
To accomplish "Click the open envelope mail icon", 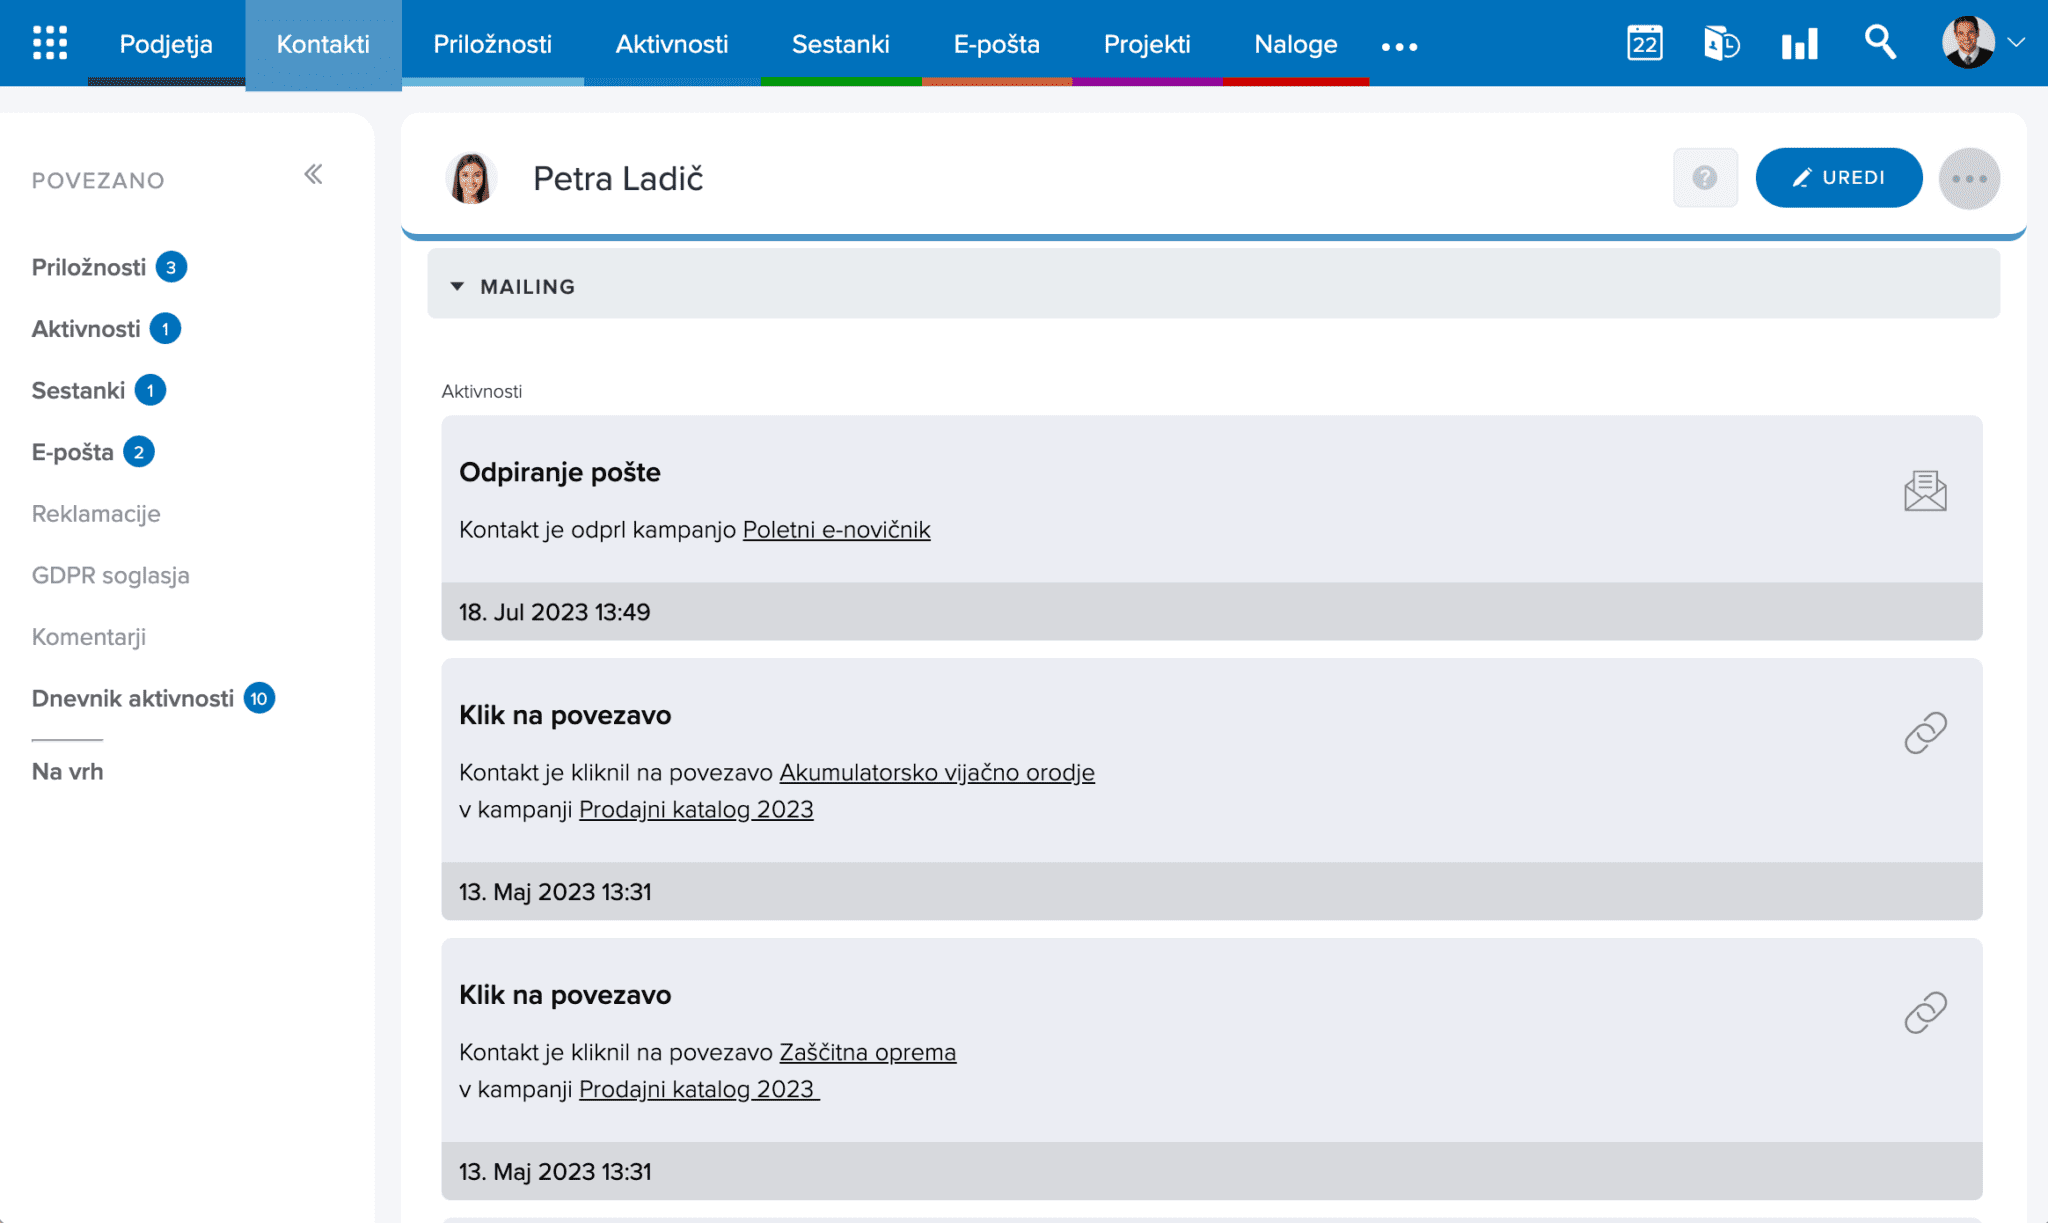I will coord(1924,491).
